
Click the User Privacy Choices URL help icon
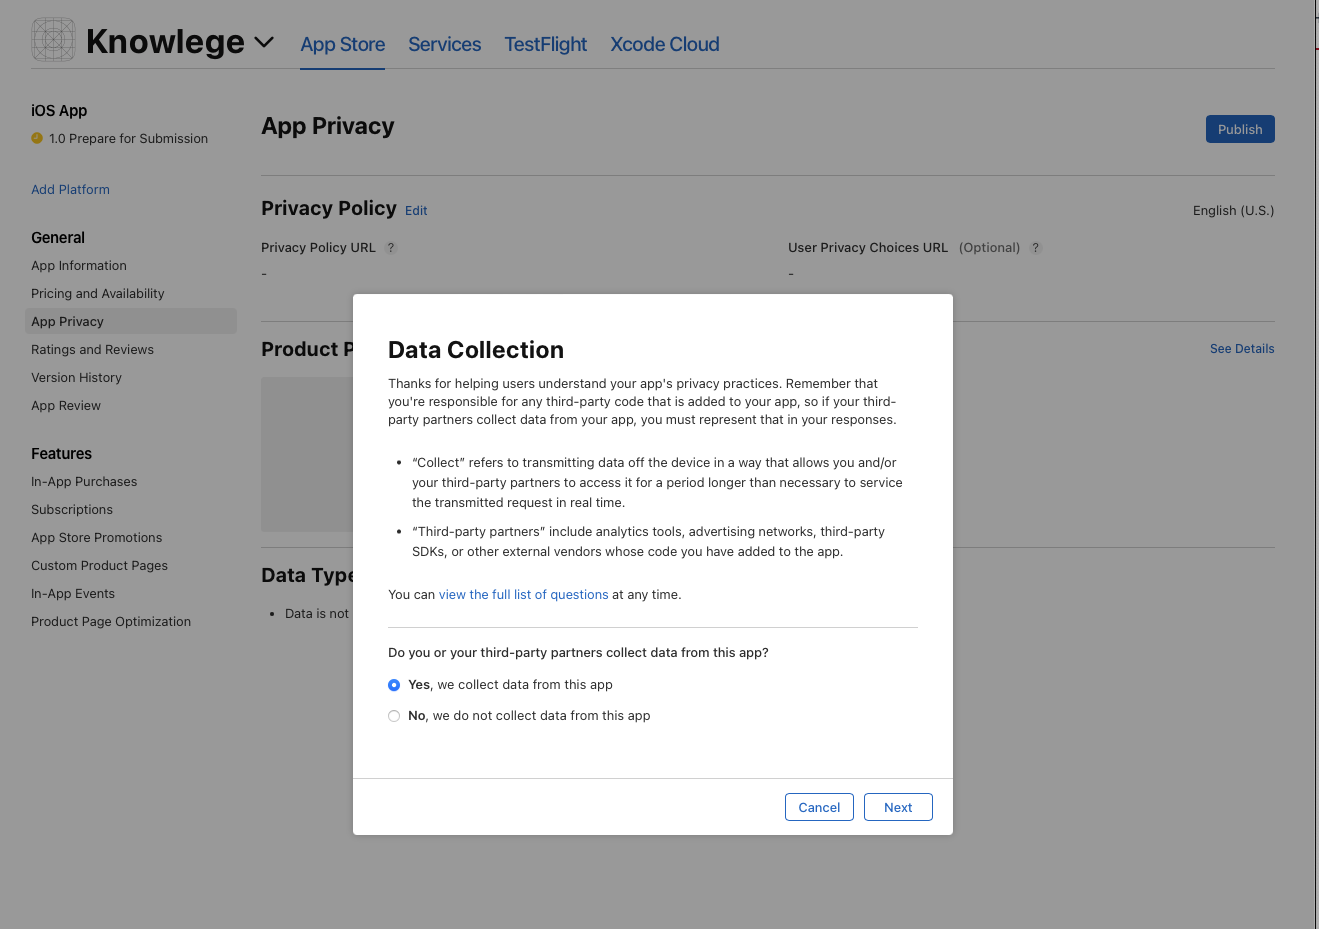coord(1036,247)
